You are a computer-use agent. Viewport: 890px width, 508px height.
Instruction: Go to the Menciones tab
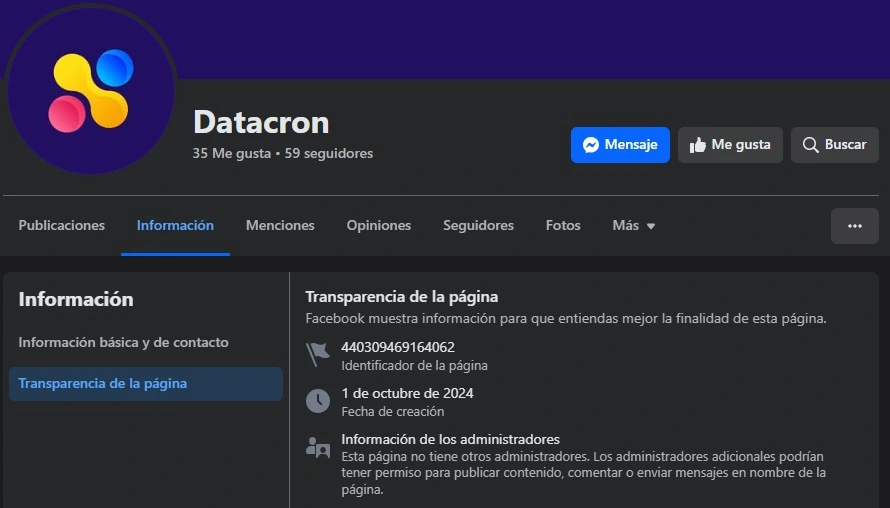click(x=280, y=225)
